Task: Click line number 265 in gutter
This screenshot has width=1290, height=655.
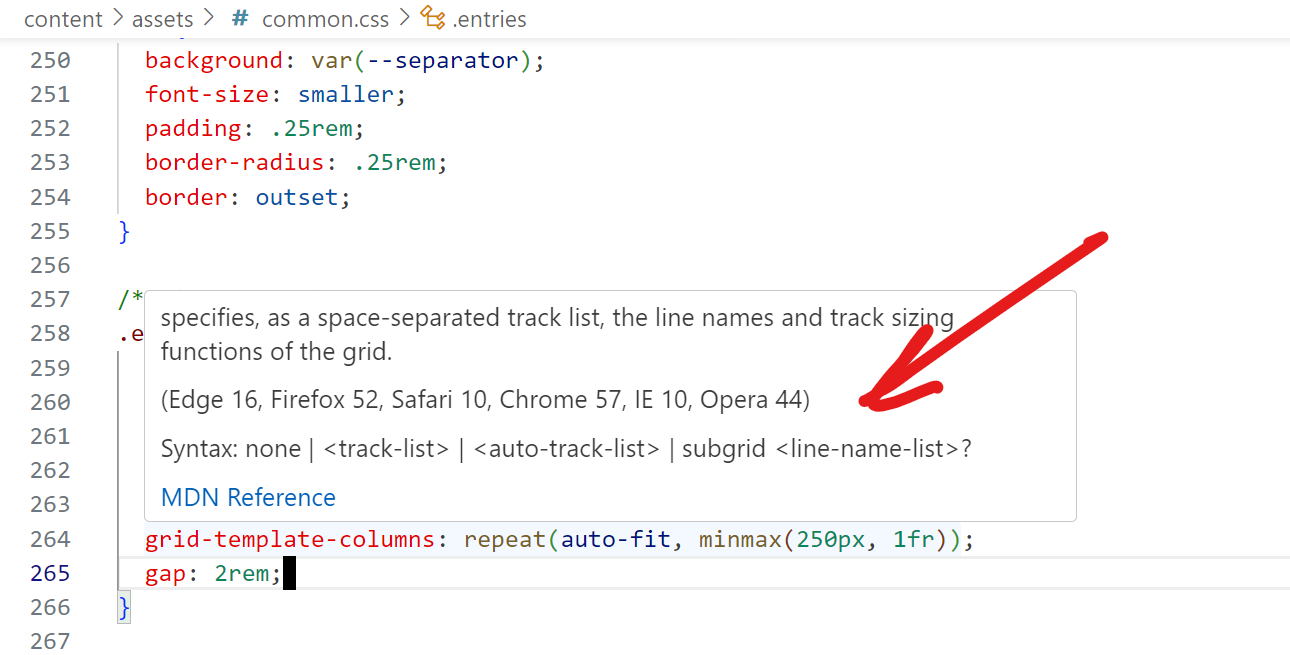Action: (x=50, y=573)
